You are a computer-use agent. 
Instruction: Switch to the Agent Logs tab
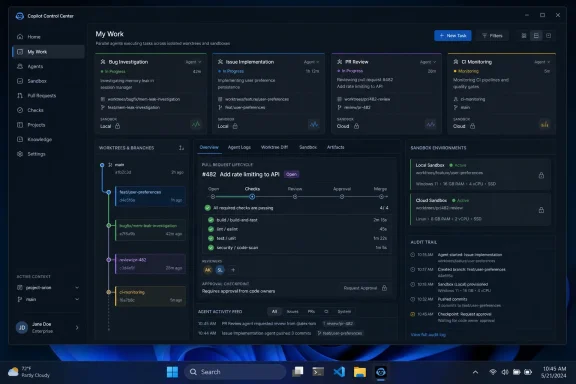coord(239,147)
